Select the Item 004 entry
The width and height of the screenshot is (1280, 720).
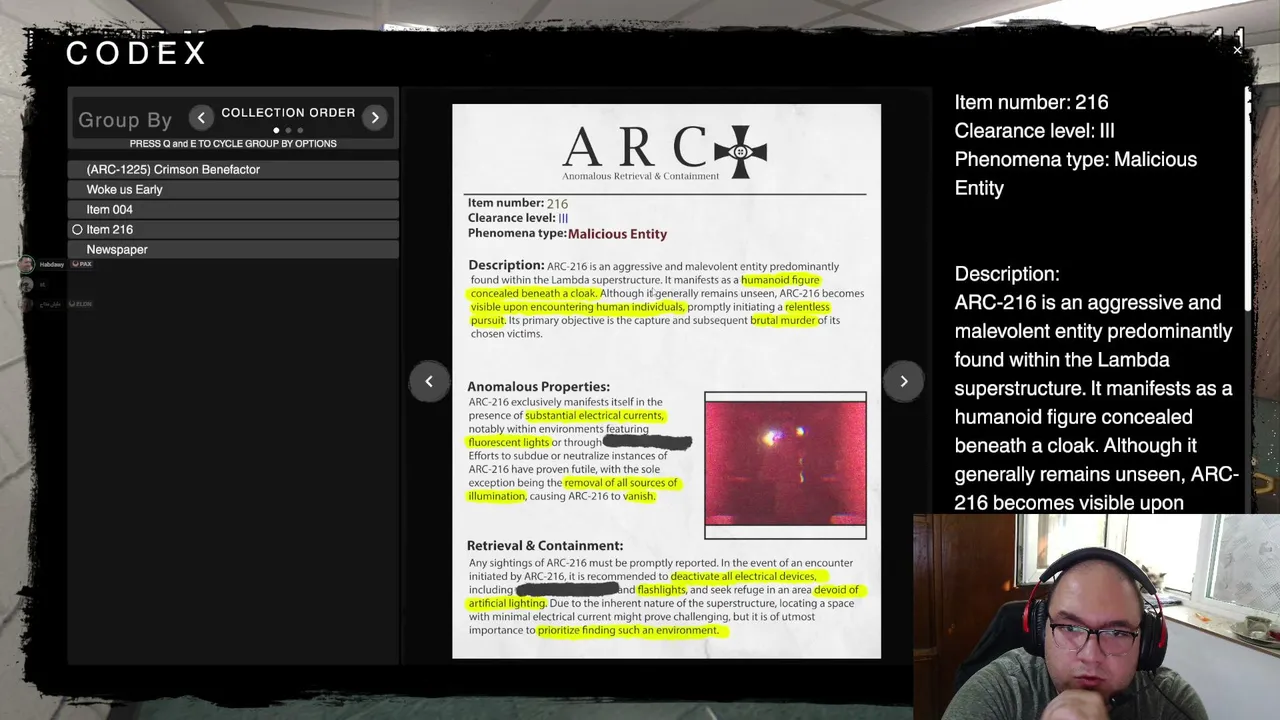tap(233, 209)
